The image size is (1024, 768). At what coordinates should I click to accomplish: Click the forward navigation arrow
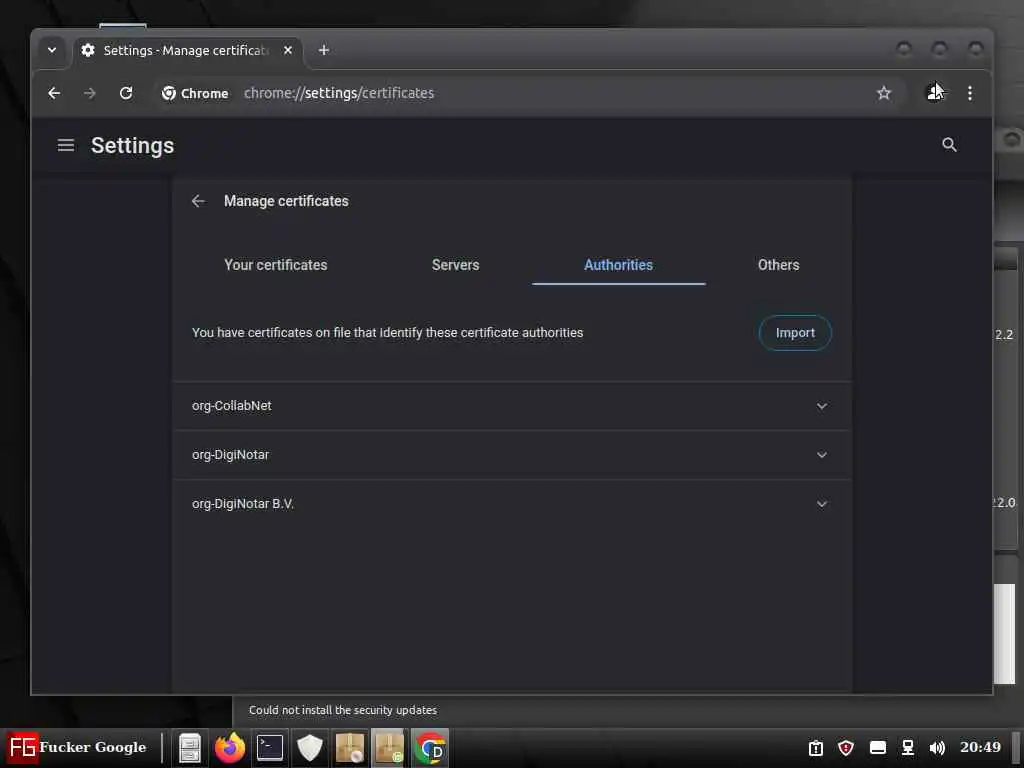pos(90,93)
